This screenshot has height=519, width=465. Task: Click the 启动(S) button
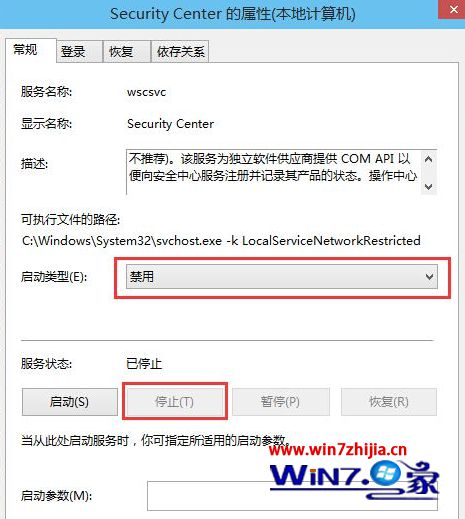coord(70,402)
